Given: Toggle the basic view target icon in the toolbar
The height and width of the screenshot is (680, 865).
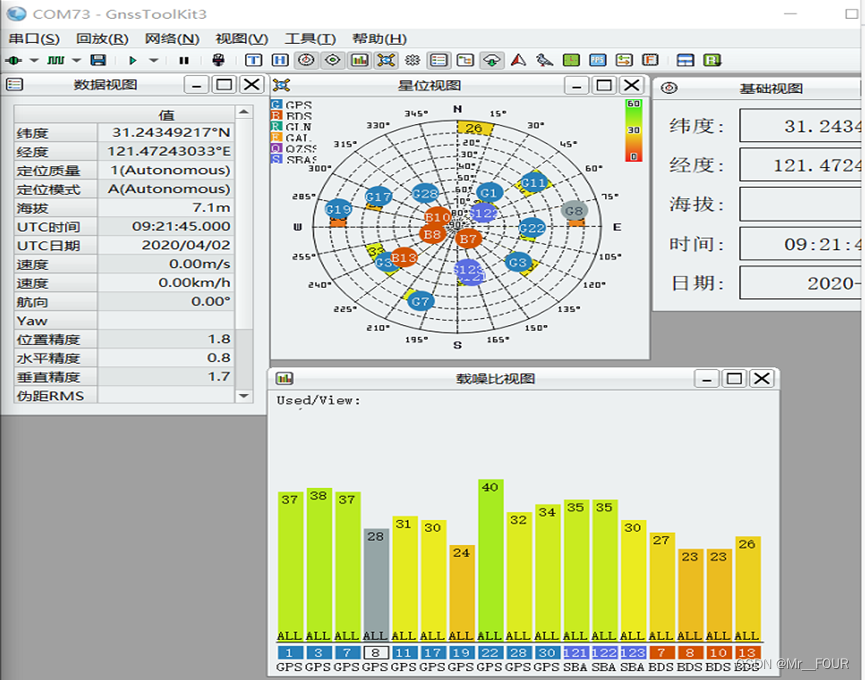Looking at the screenshot, I should [x=307, y=60].
